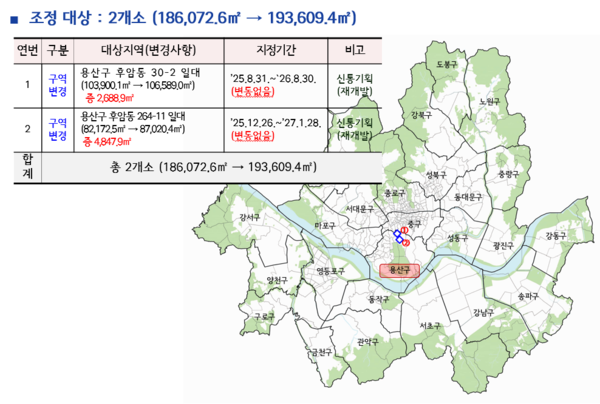Select the '합계' row label
The image size is (600, 404).
(x=28, y=167)
